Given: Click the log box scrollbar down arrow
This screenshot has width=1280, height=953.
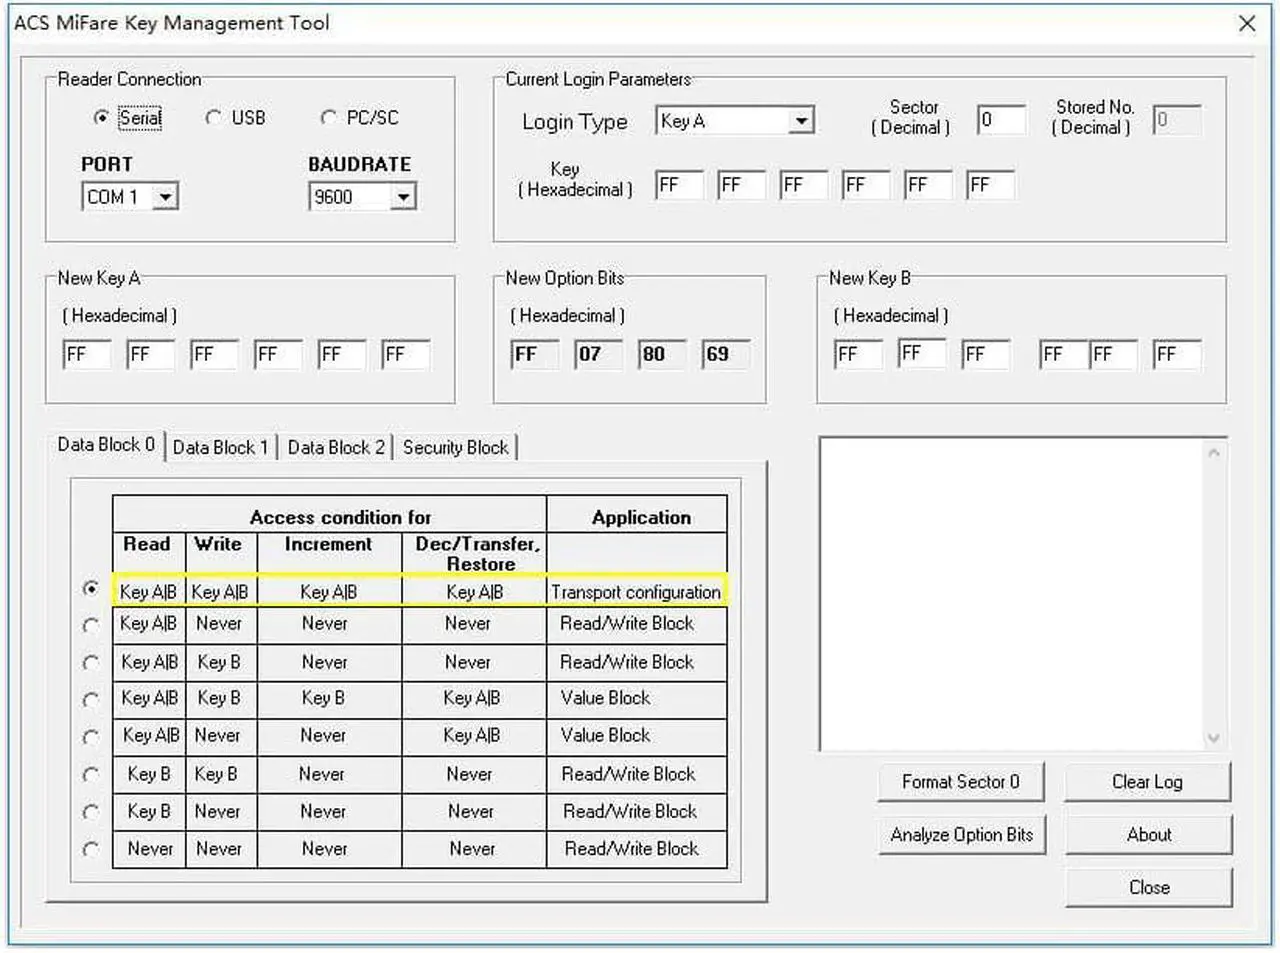Looking at the screenshot, I should pyautogui.click(x=1213, y=739).
